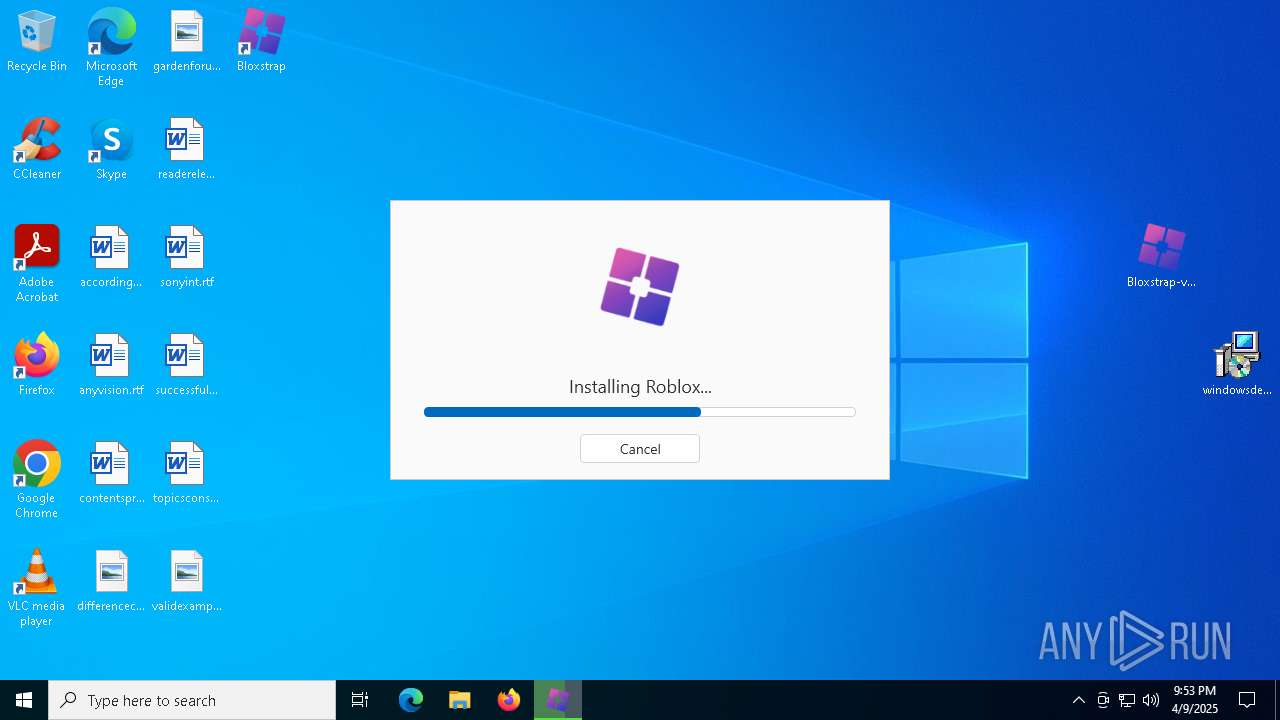Viewport: 1280px width, 720px height.
Task: Select the sonyint.rtf document
Action: [186, 257]
